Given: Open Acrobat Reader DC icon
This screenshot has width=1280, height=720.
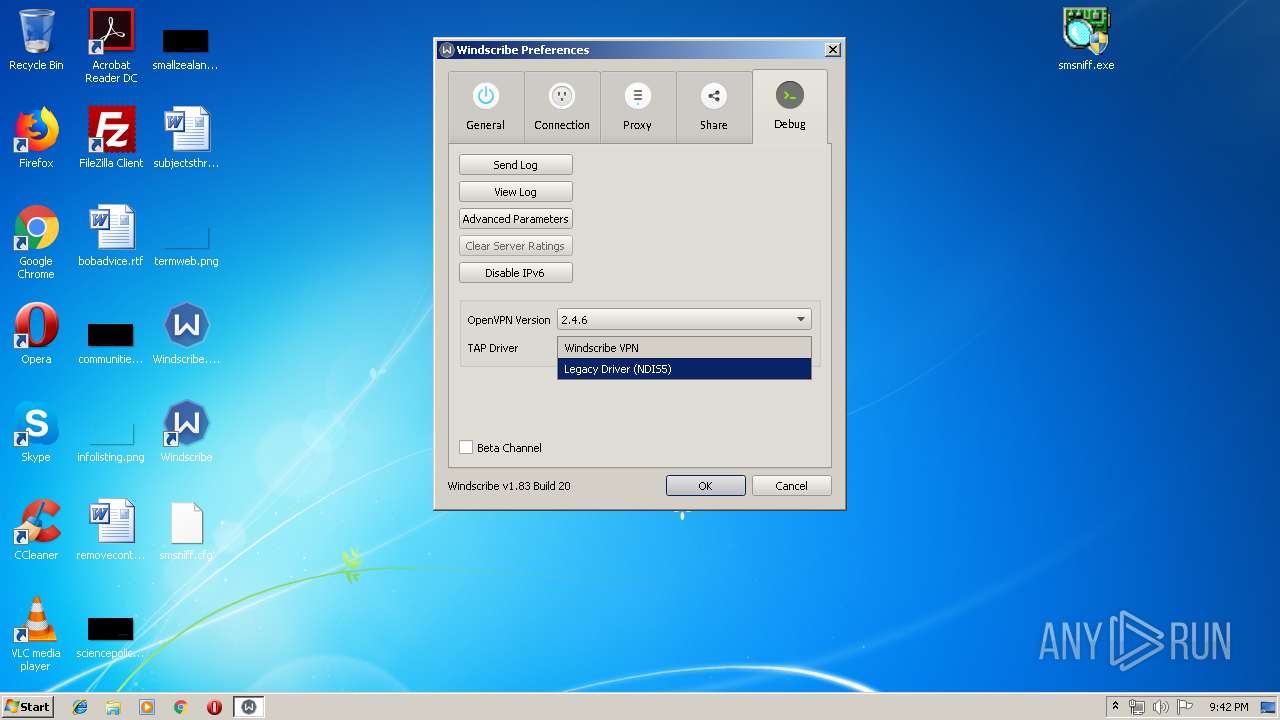Looking at the screenshot, I should [111, 46].
